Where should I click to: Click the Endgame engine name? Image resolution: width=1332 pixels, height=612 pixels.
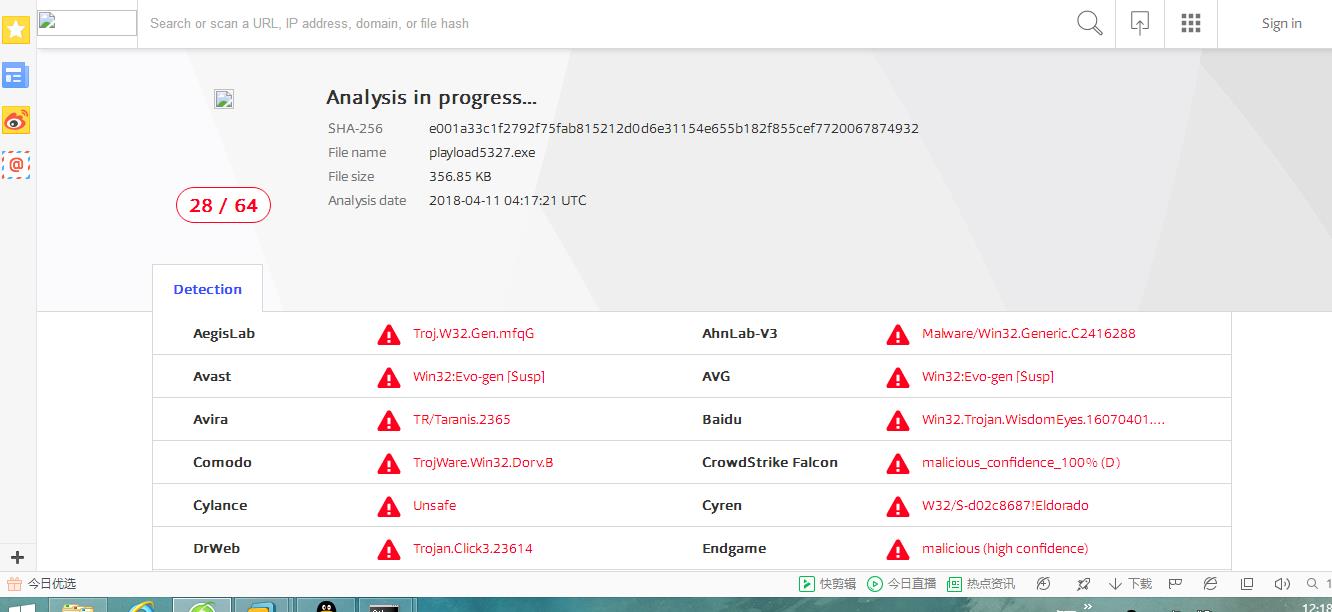pos(734,548)
